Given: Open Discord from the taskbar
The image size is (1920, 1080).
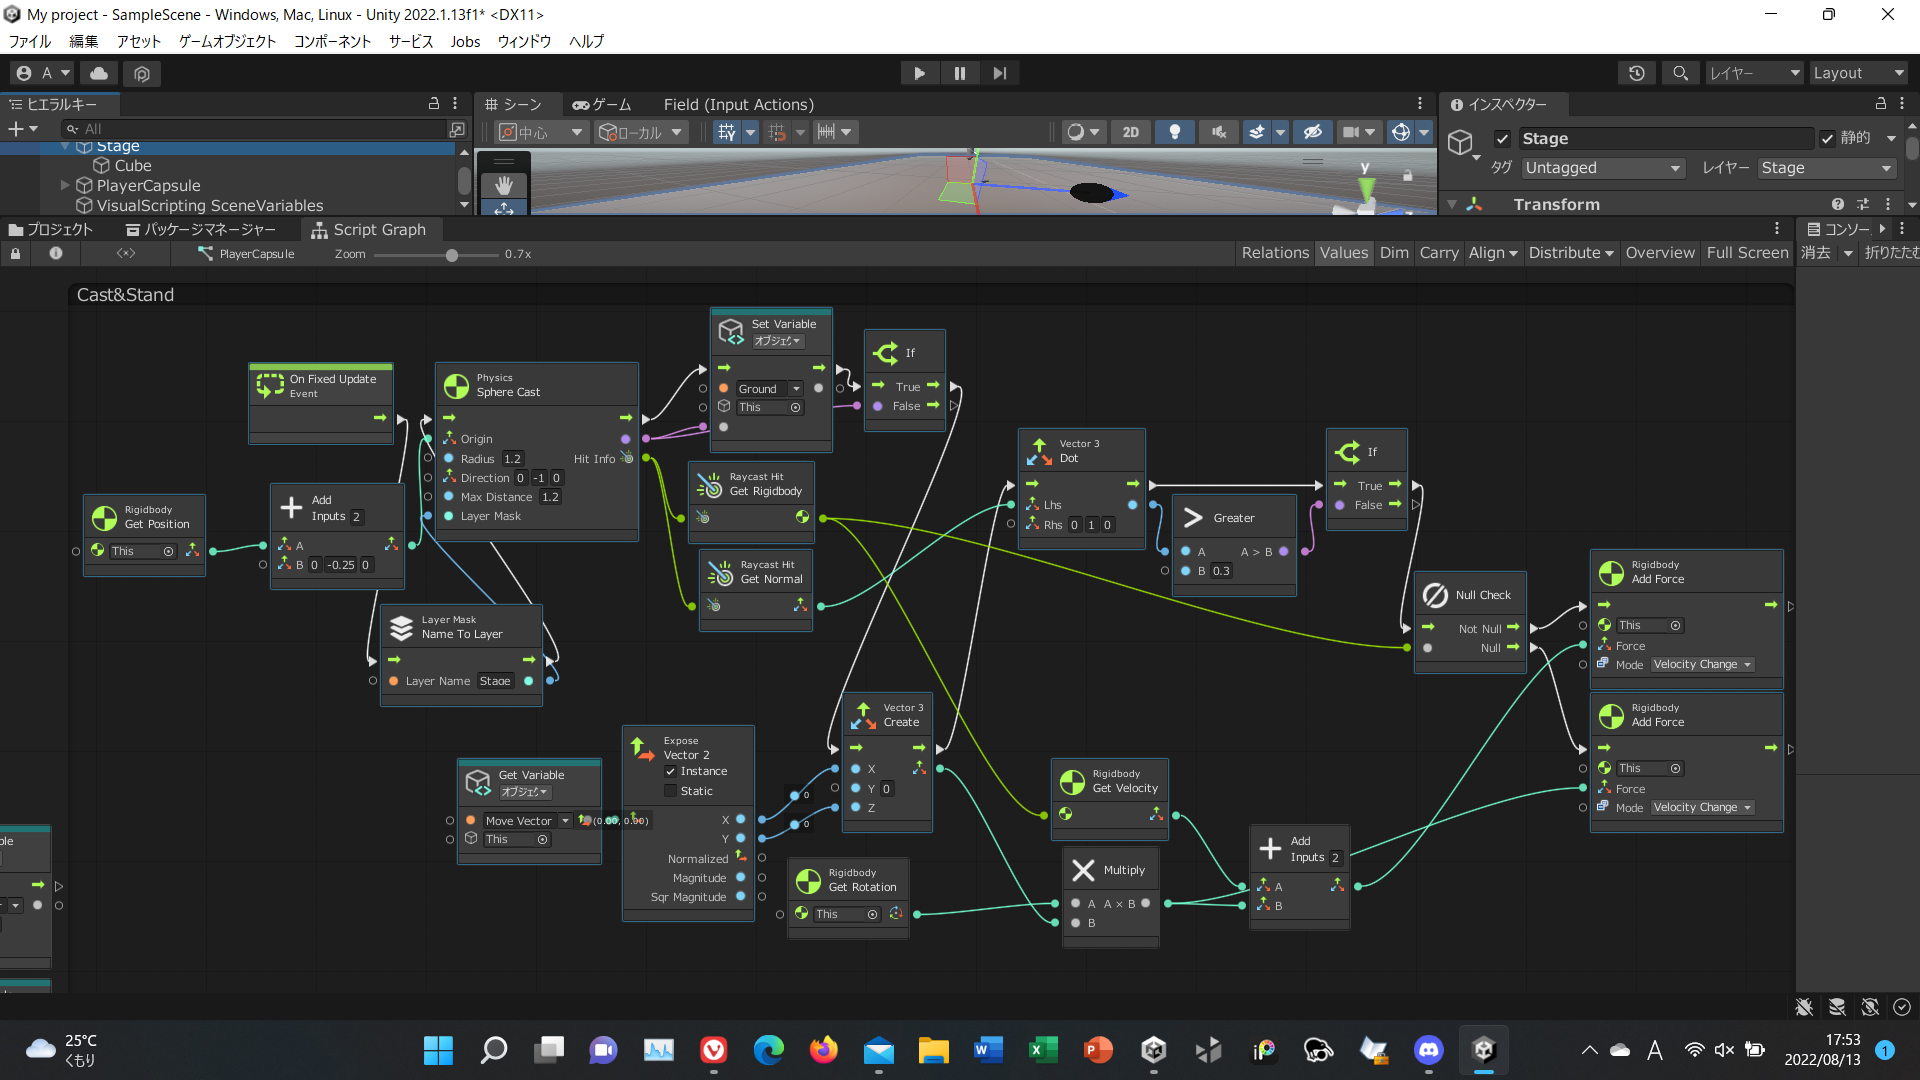Looking at the screenshot, I should tap(1428, 1049).
